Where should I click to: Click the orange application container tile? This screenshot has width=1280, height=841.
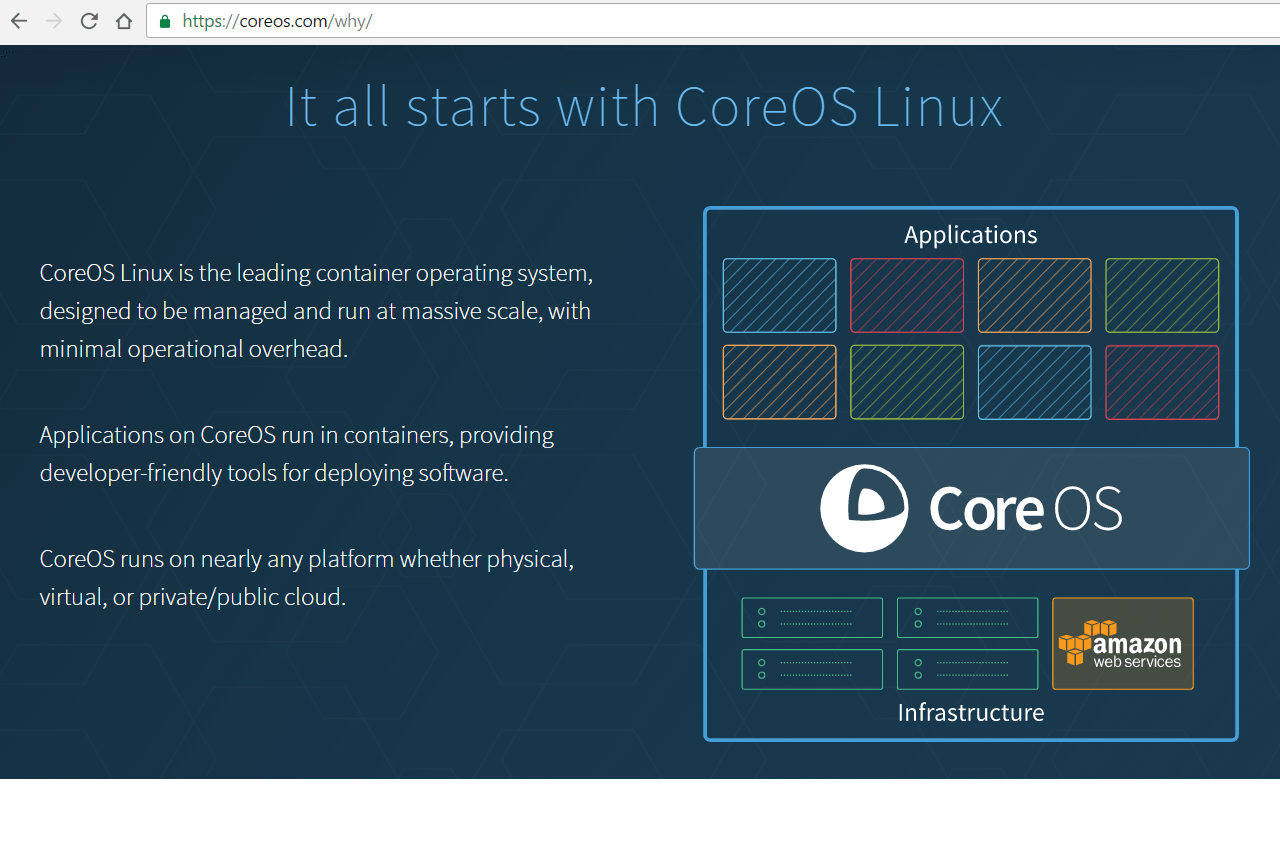click(1034, 295)
